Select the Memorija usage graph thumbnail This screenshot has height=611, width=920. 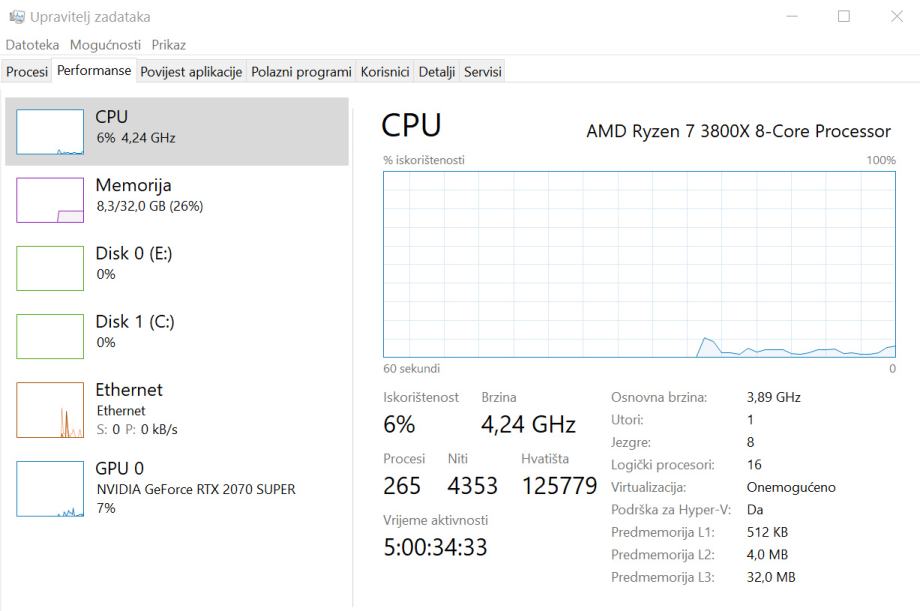[50, 200]
